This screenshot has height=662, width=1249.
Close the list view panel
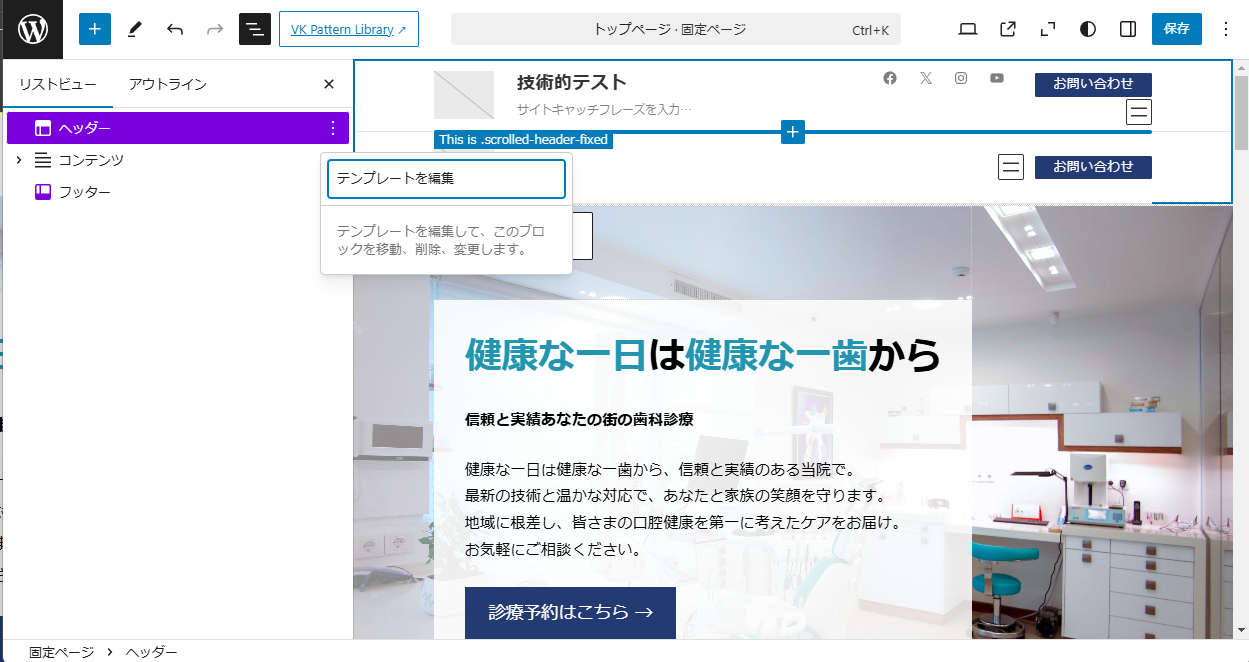329,84
